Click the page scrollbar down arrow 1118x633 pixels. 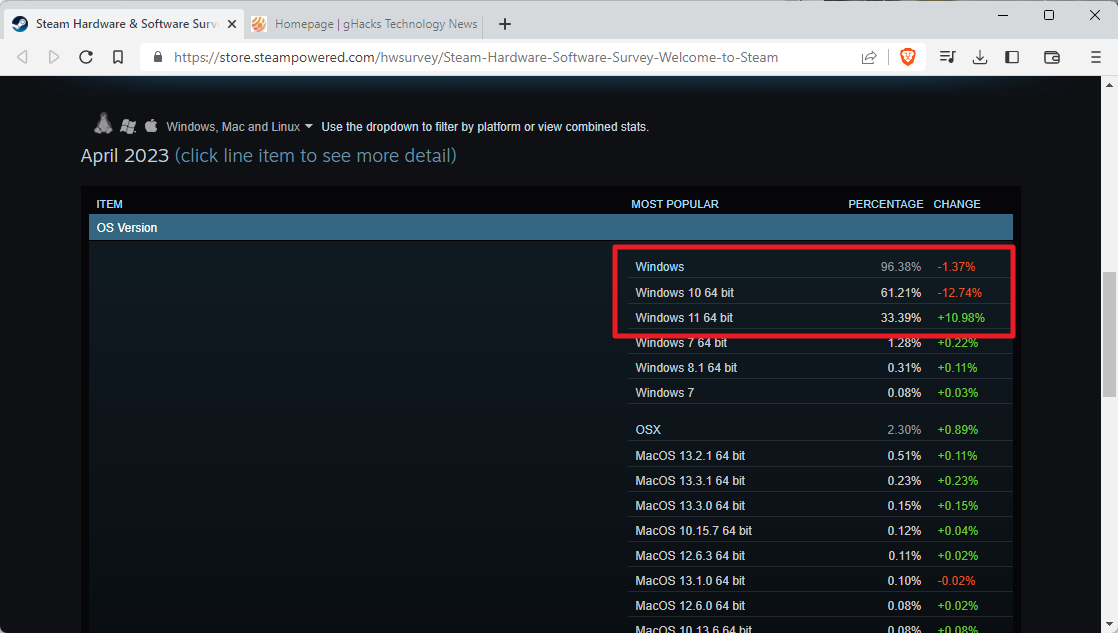[x=1109, y=625]
